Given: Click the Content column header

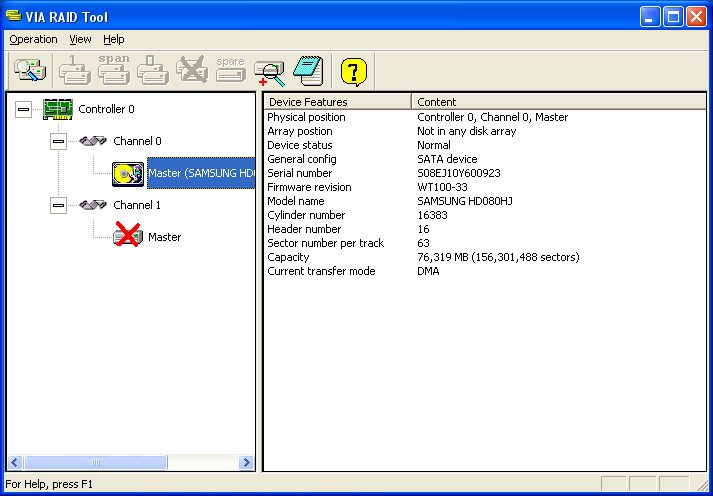Looking at the screenshot, I should click(559, 102).
